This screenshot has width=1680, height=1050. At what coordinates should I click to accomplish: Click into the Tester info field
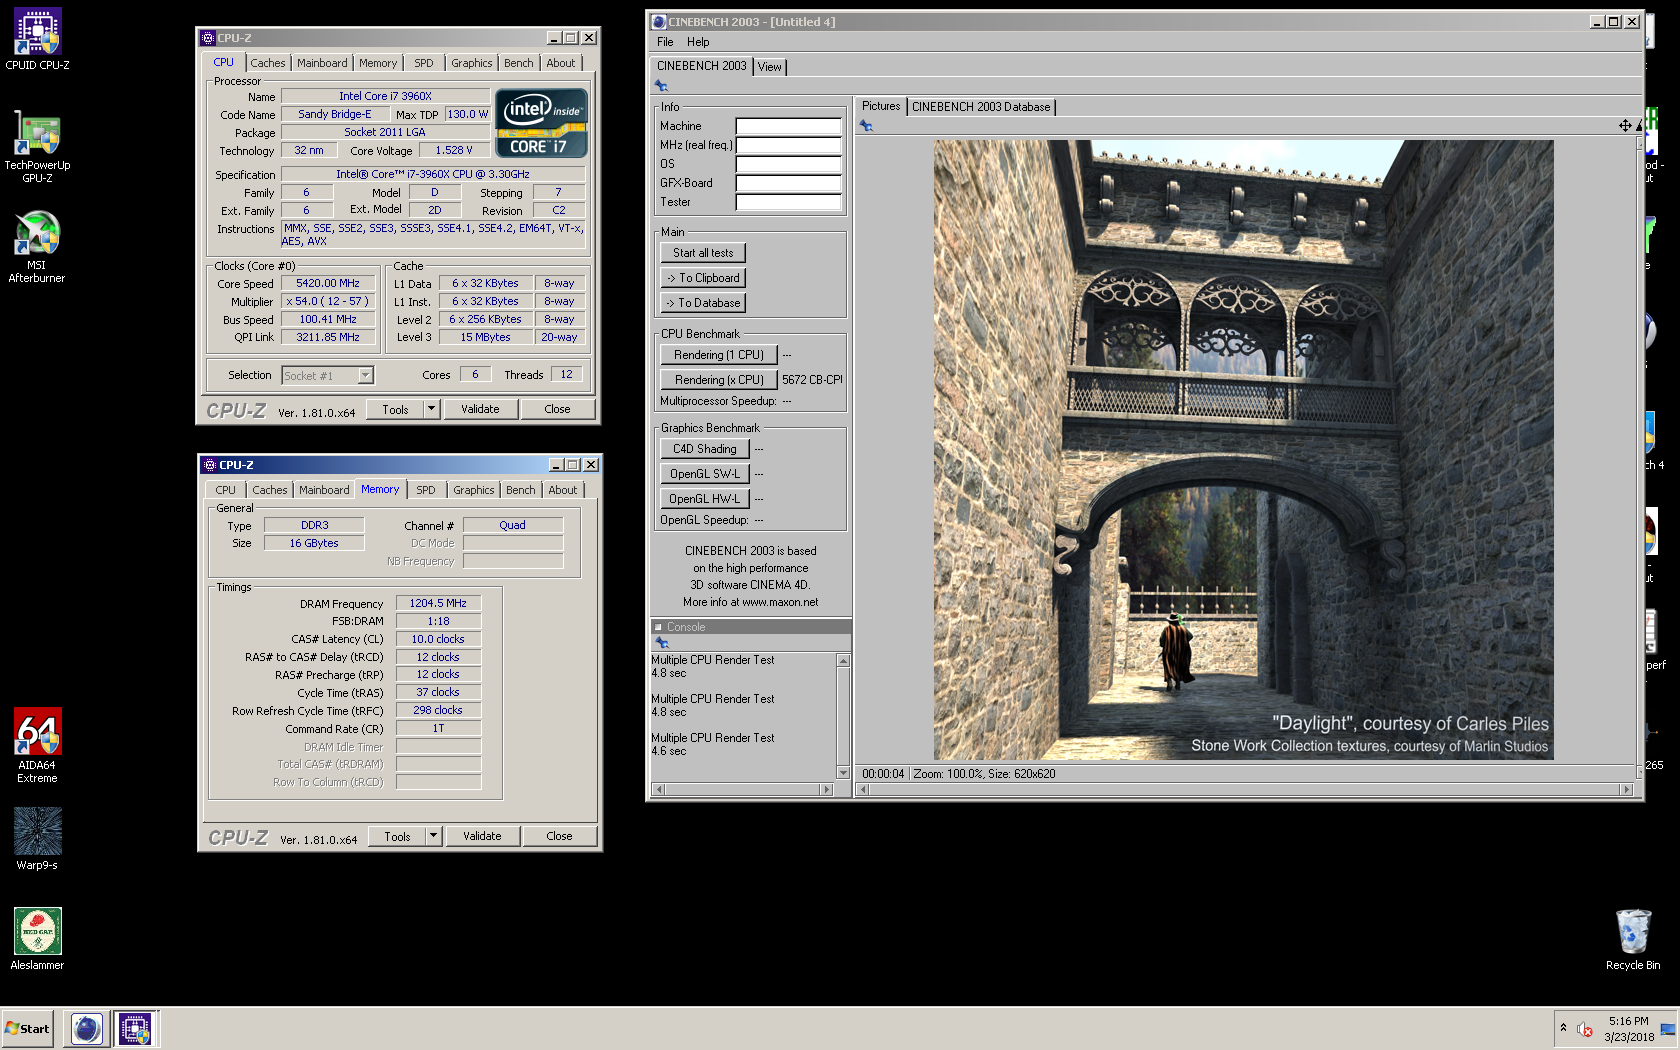pyautogui.click(x=789, y=202)
